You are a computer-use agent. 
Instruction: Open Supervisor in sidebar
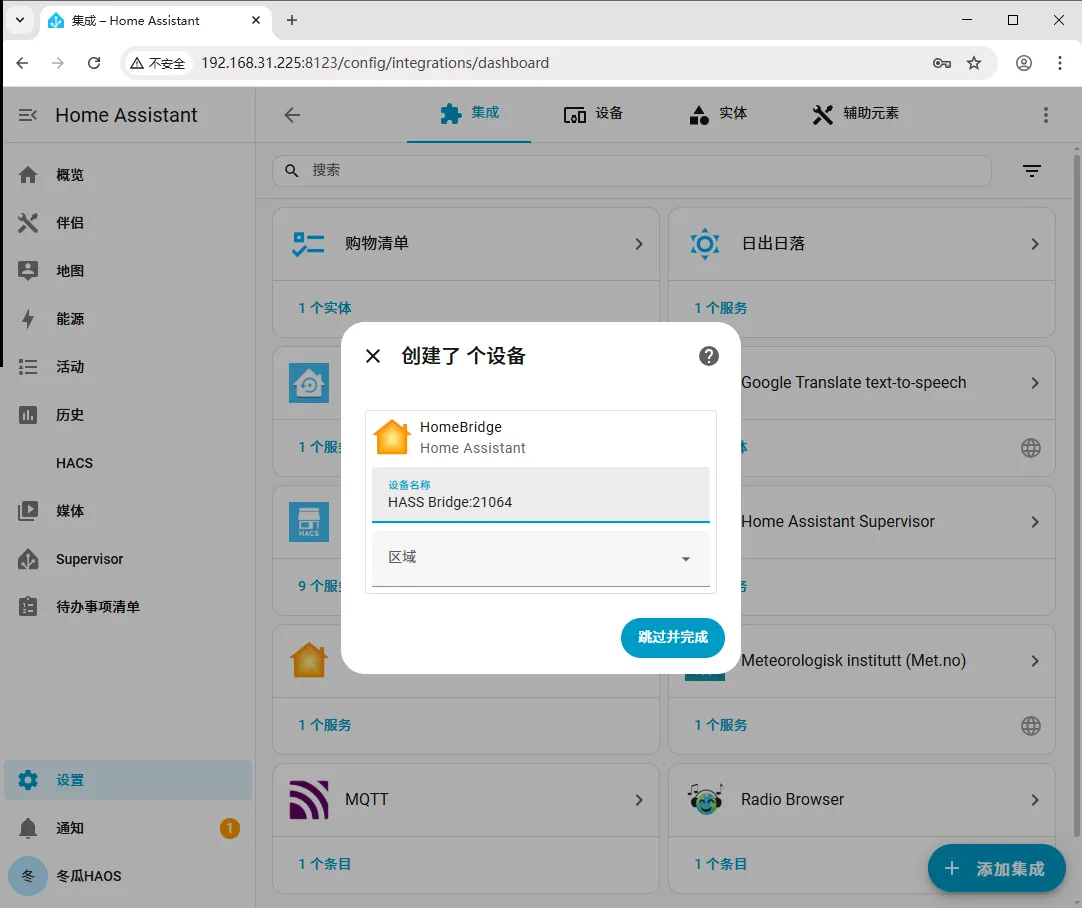click(x=128, y=559)
